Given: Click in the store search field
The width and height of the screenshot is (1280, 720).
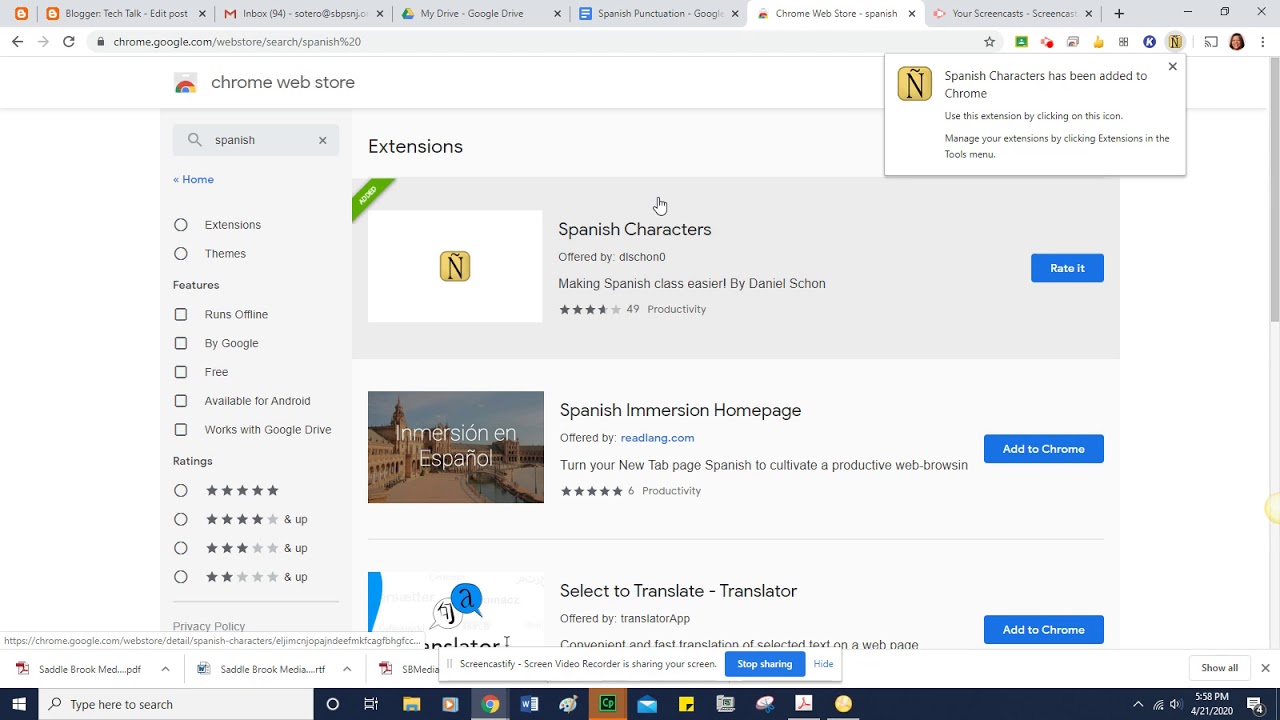Looking at the screenshot, I should coord(256,140).
